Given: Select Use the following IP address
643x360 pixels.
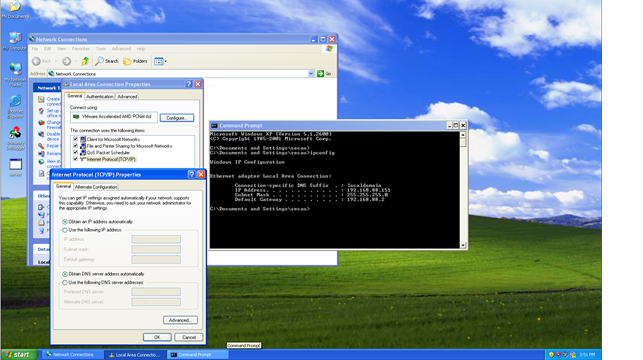Looking at the screenshot, I should (65, 230).
